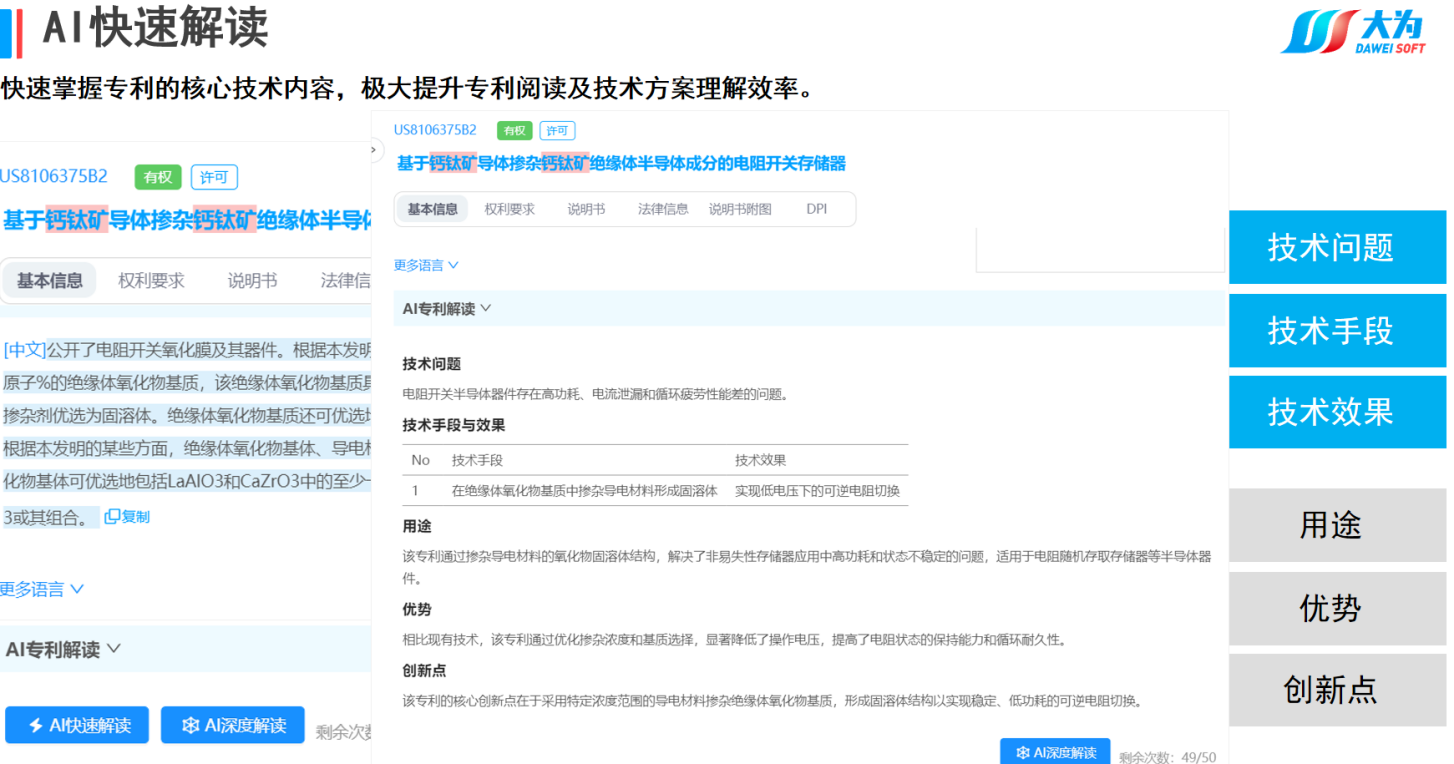
Task: Click the 许可 tag in right panel
Action: pos(557,130)
